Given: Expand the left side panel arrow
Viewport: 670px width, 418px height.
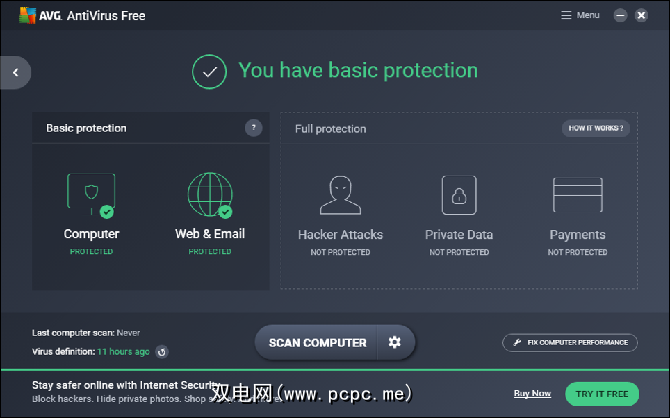Looking at the screenshot, I should click(x=15, y=72).
